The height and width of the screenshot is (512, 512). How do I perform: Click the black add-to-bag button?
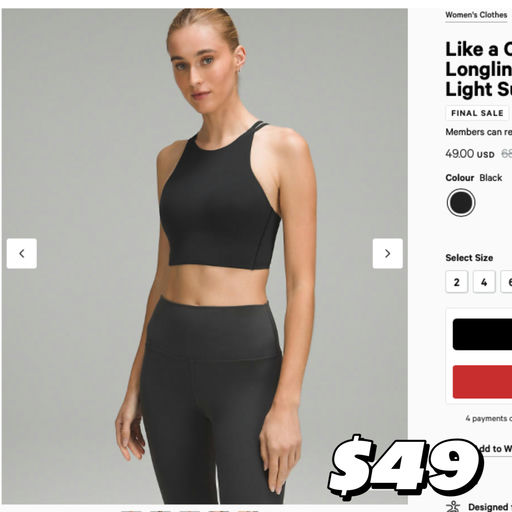482,334
